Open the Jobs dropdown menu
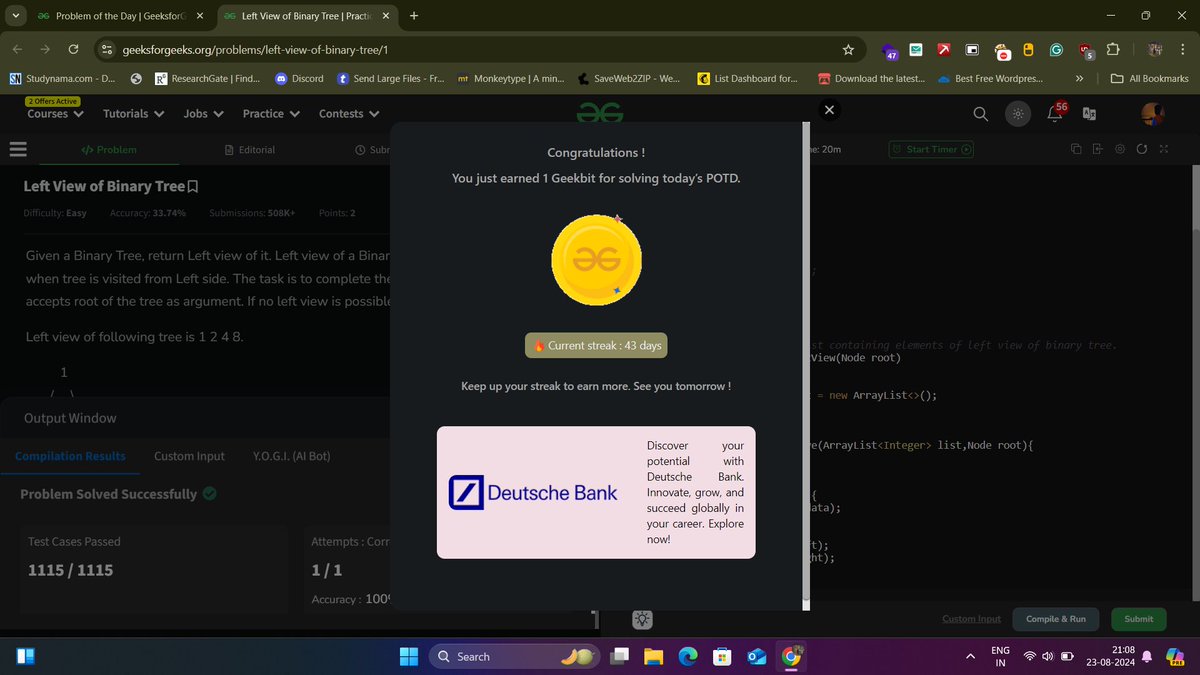1200x675 pixels. pos(203,114)
